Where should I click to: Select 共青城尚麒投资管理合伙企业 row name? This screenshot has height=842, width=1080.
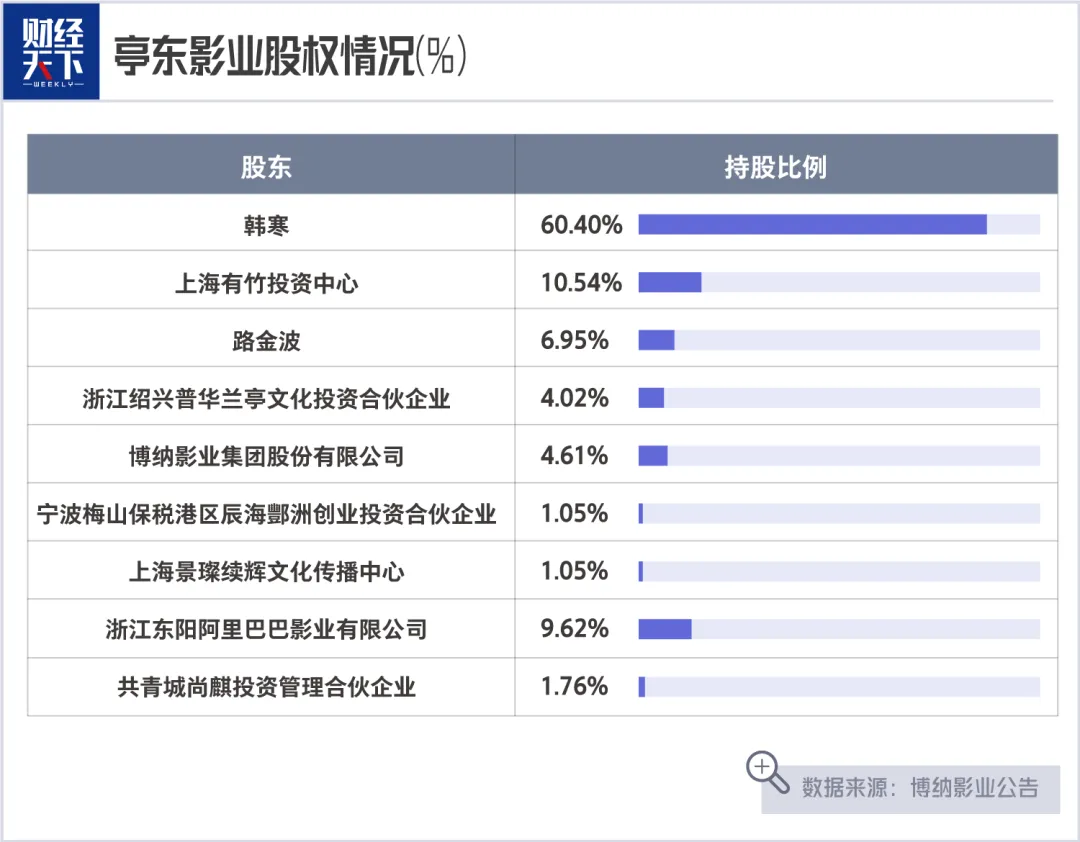(x=266, y=687)
